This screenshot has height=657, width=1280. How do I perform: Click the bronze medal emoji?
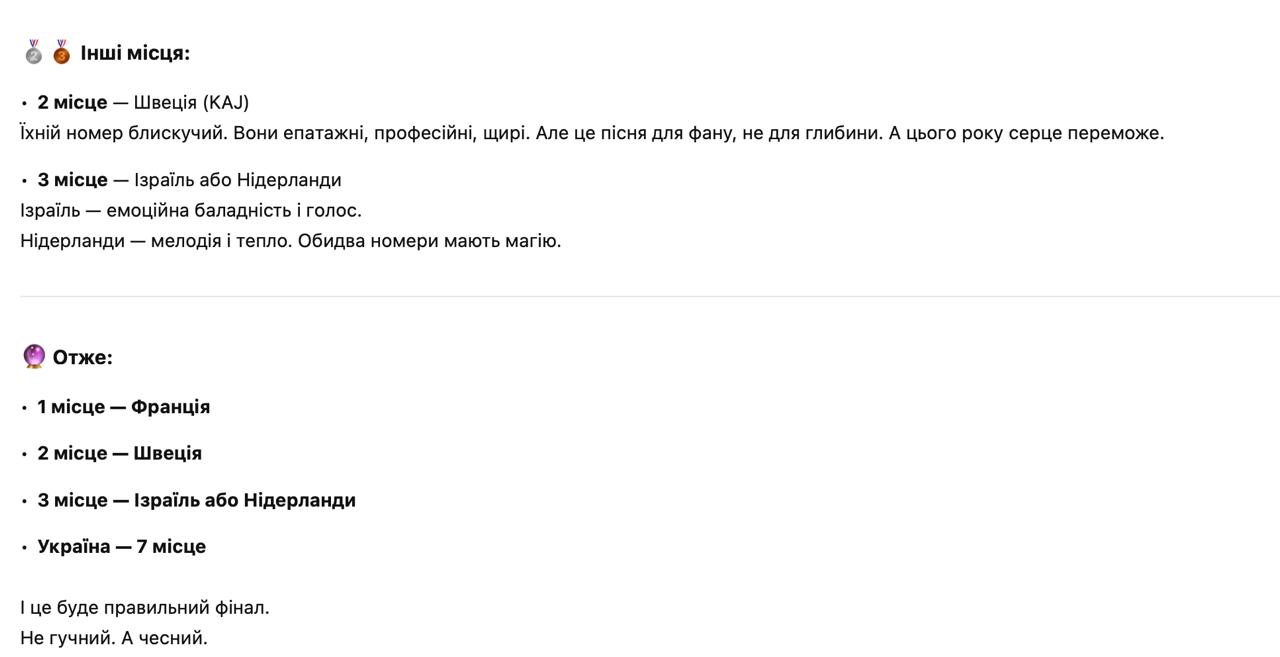[x=61, y=52]
